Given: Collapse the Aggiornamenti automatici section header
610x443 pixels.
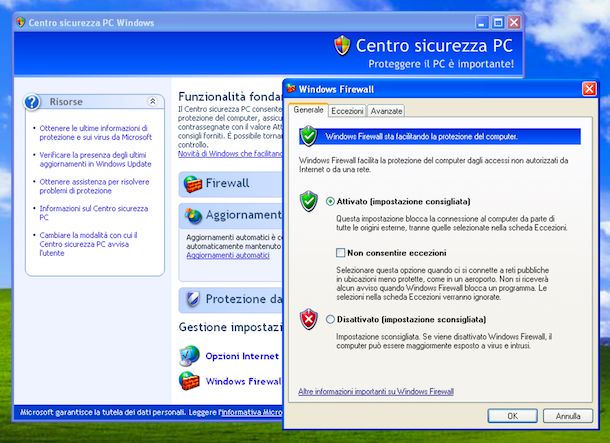Looking at the screenshot, I should click(231, 215).
